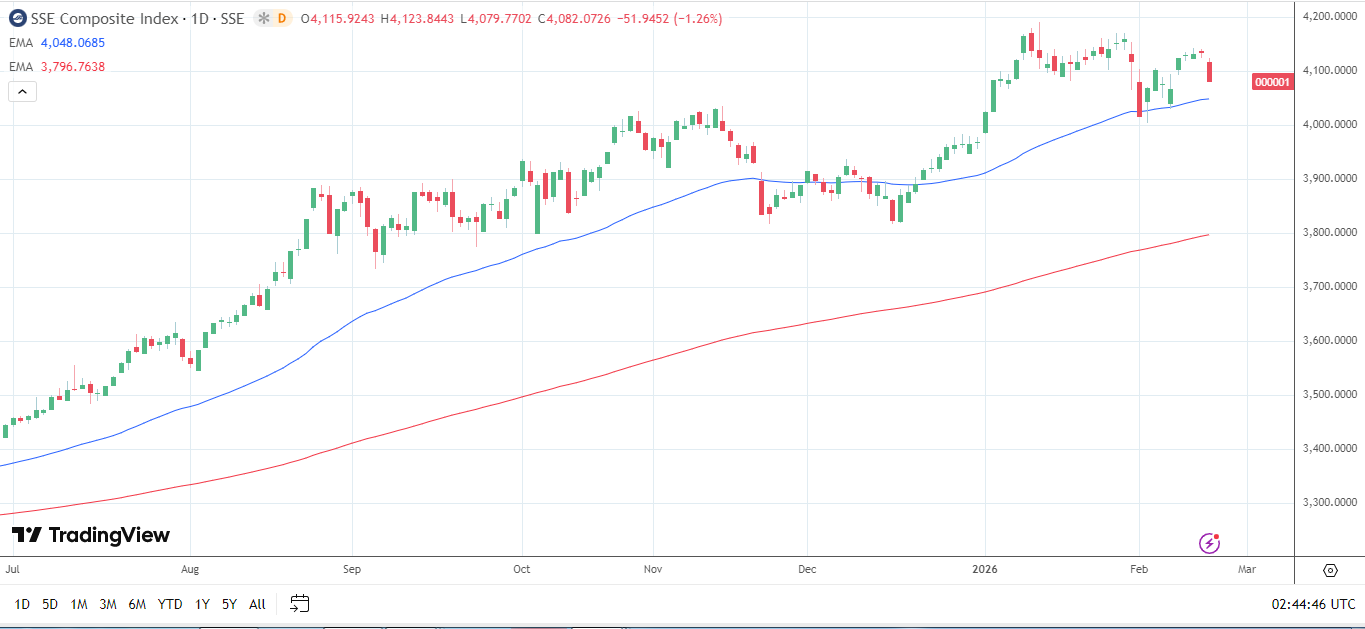Screen dimensions: 1365x629
Task: Select the 1M range
Action: pyautogui.click(x=78, y=604)
